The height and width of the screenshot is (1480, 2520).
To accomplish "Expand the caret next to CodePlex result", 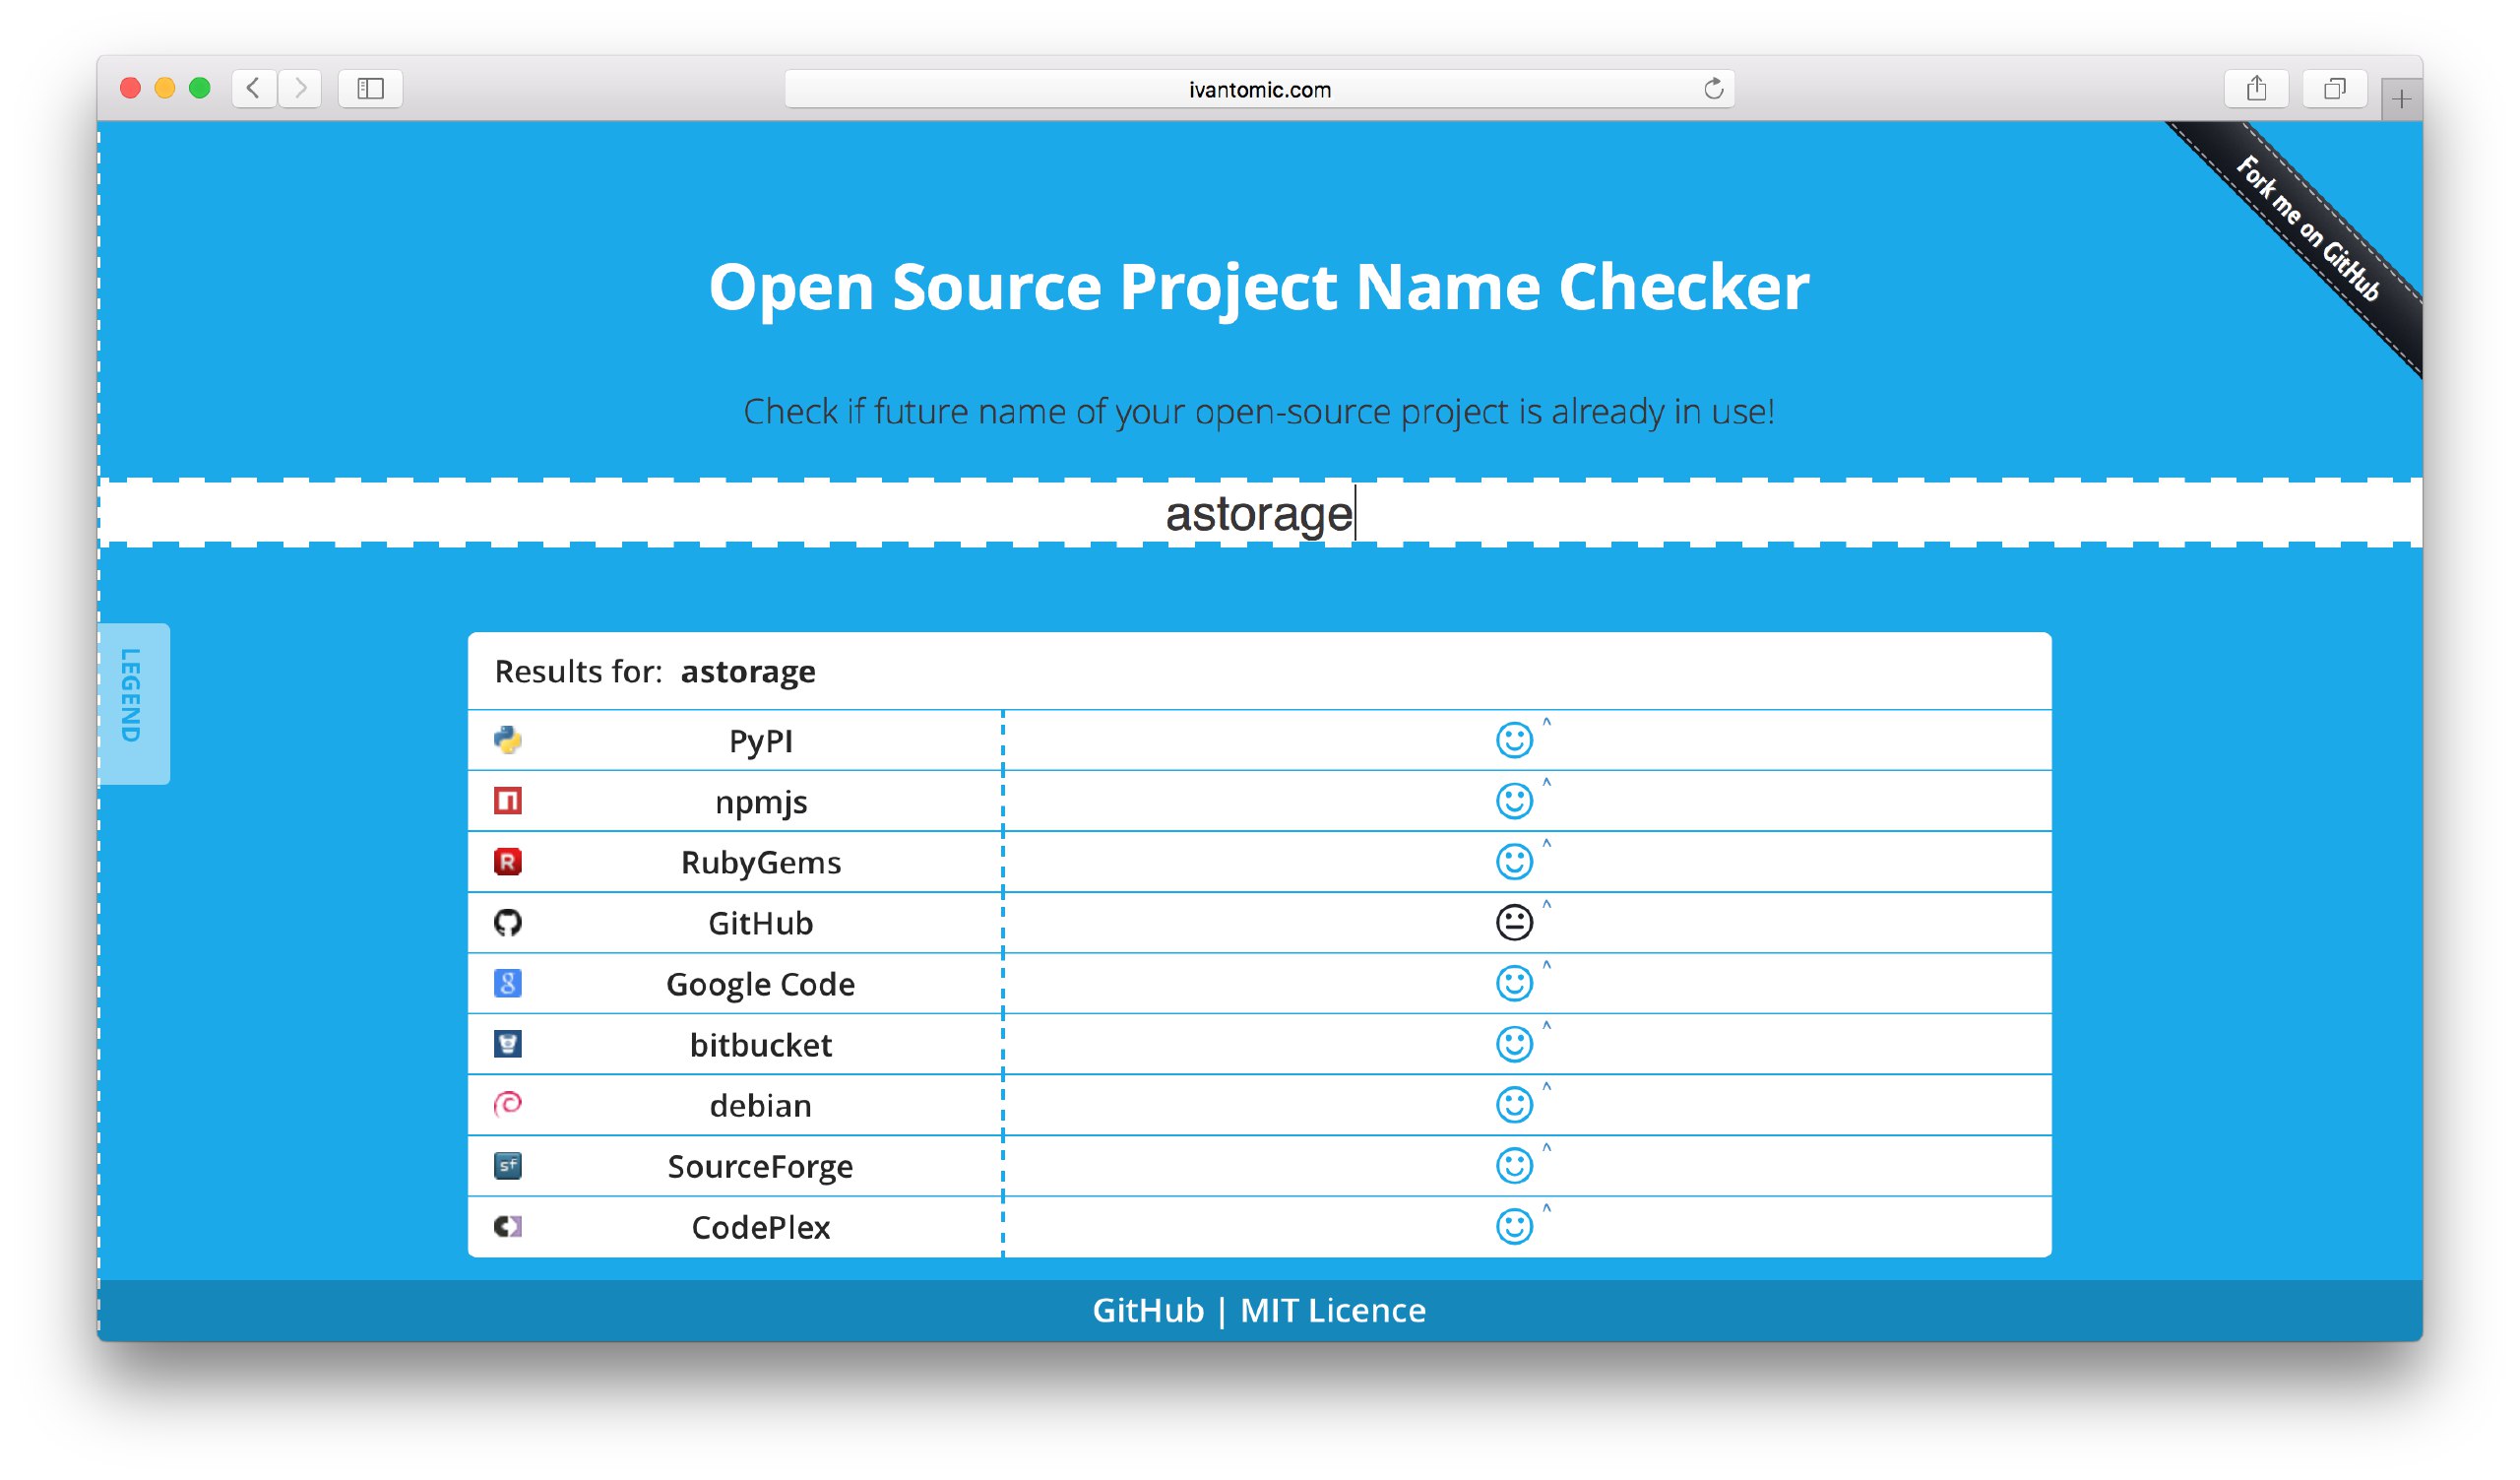I will pyautogui.click(x=1546, y=1209).
